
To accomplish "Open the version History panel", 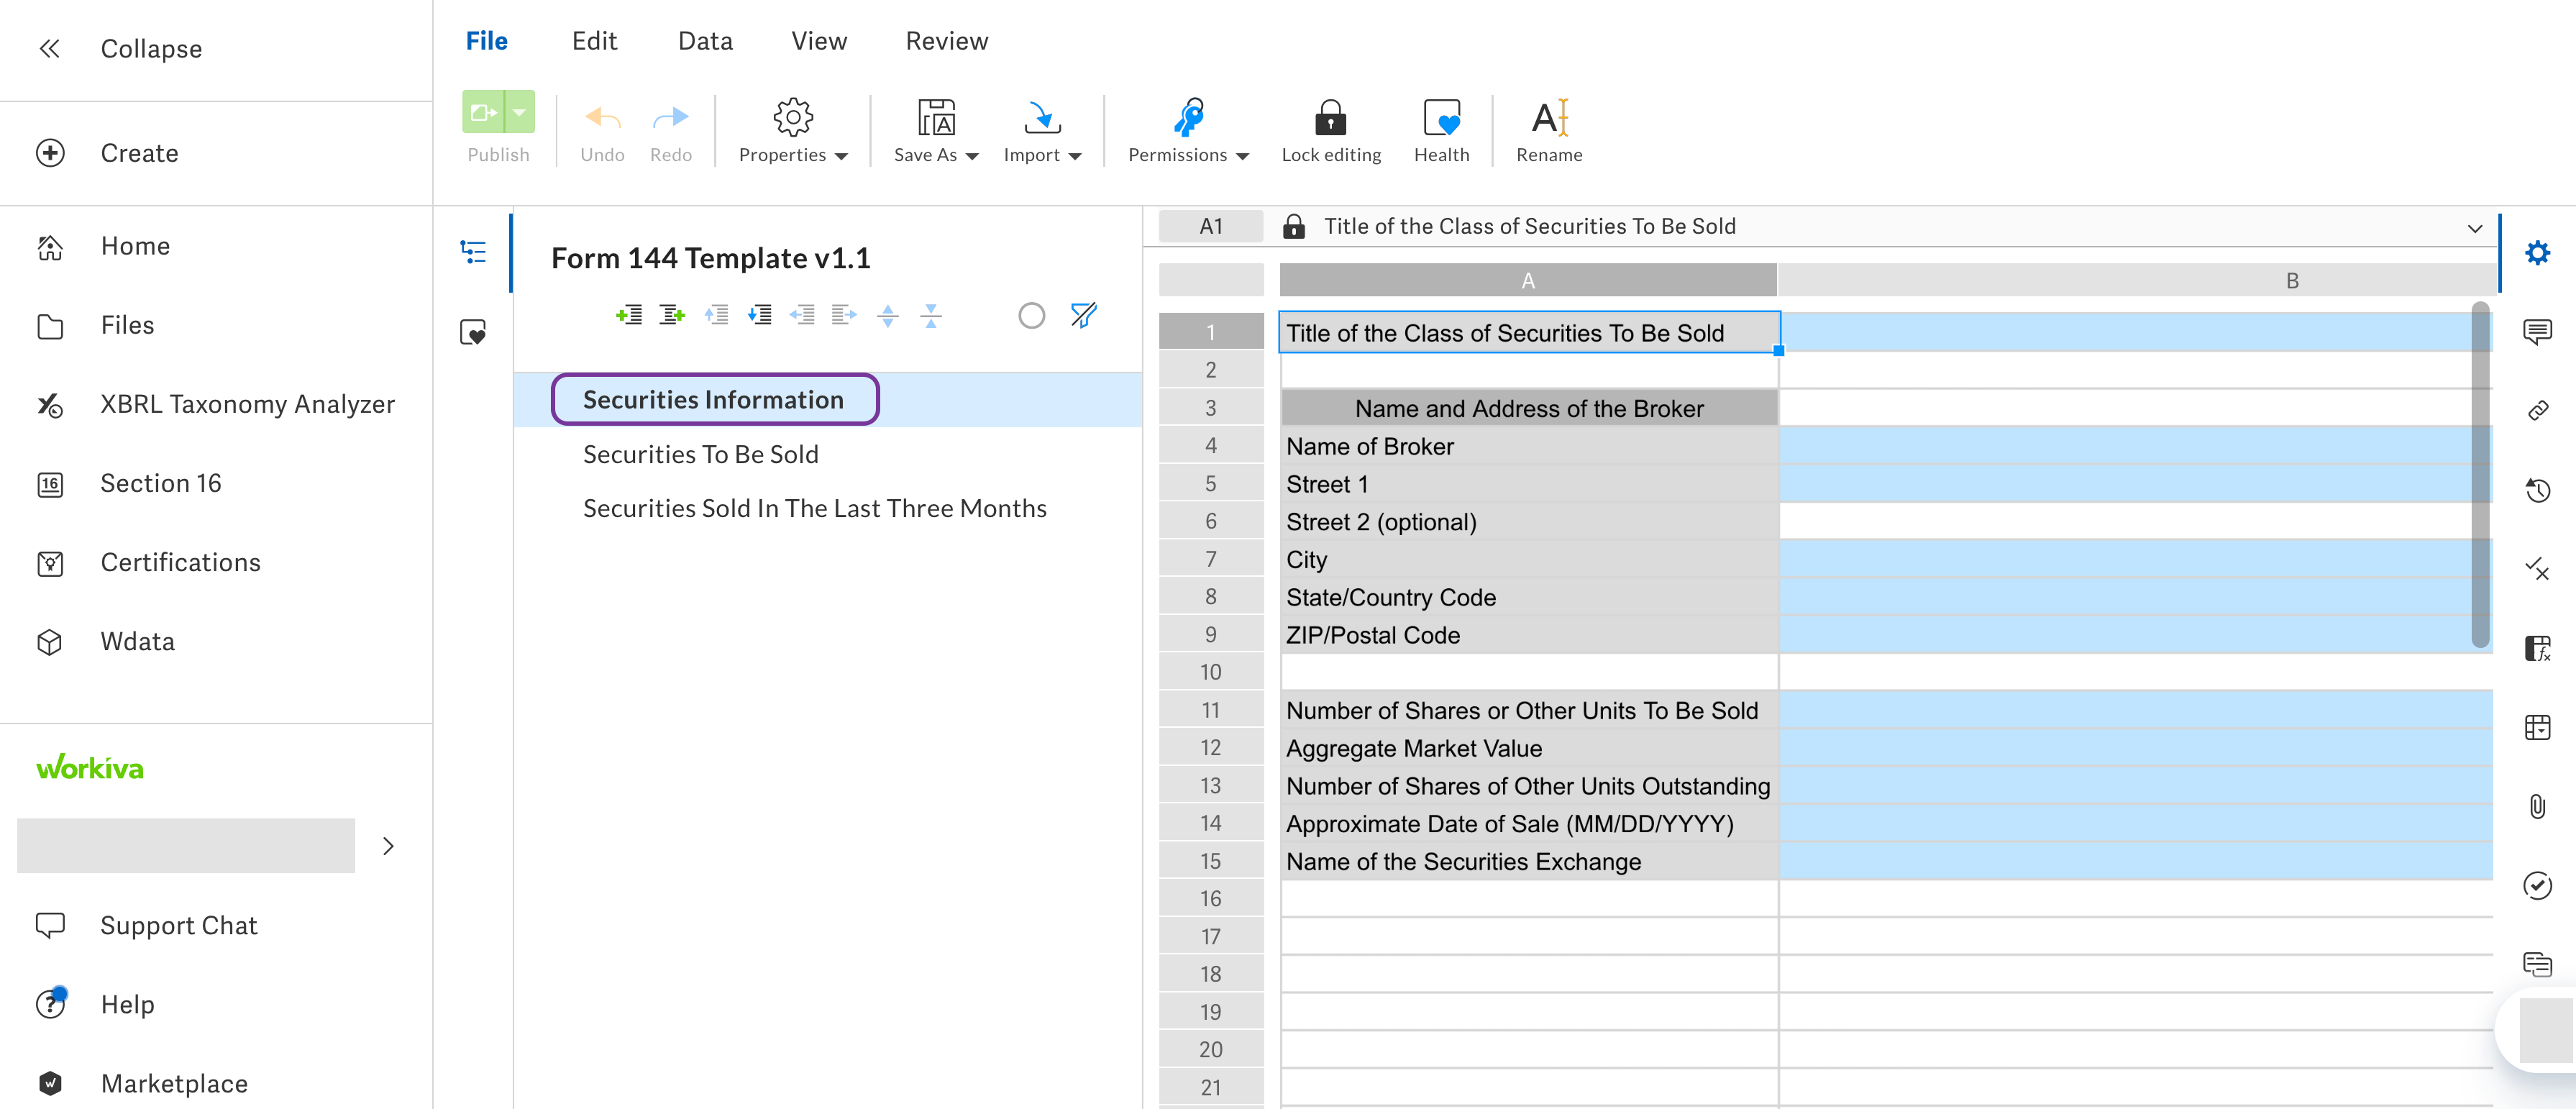I will tap(2539, 489).
